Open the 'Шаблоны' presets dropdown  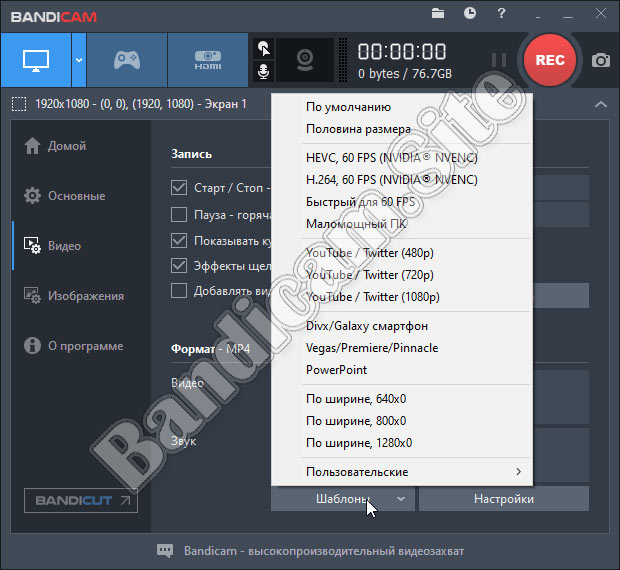coord(342,499)
